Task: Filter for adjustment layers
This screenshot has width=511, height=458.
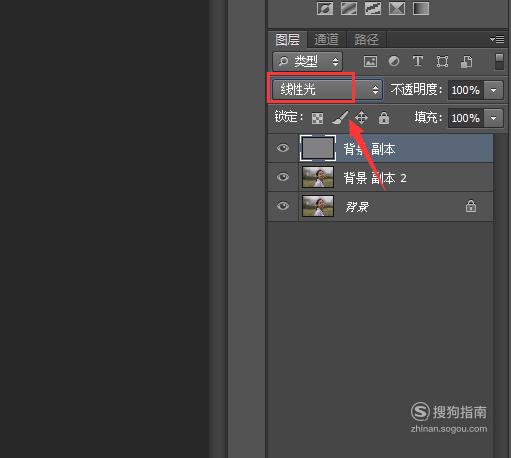Action: pyautogui.click(x=394, y=62)
